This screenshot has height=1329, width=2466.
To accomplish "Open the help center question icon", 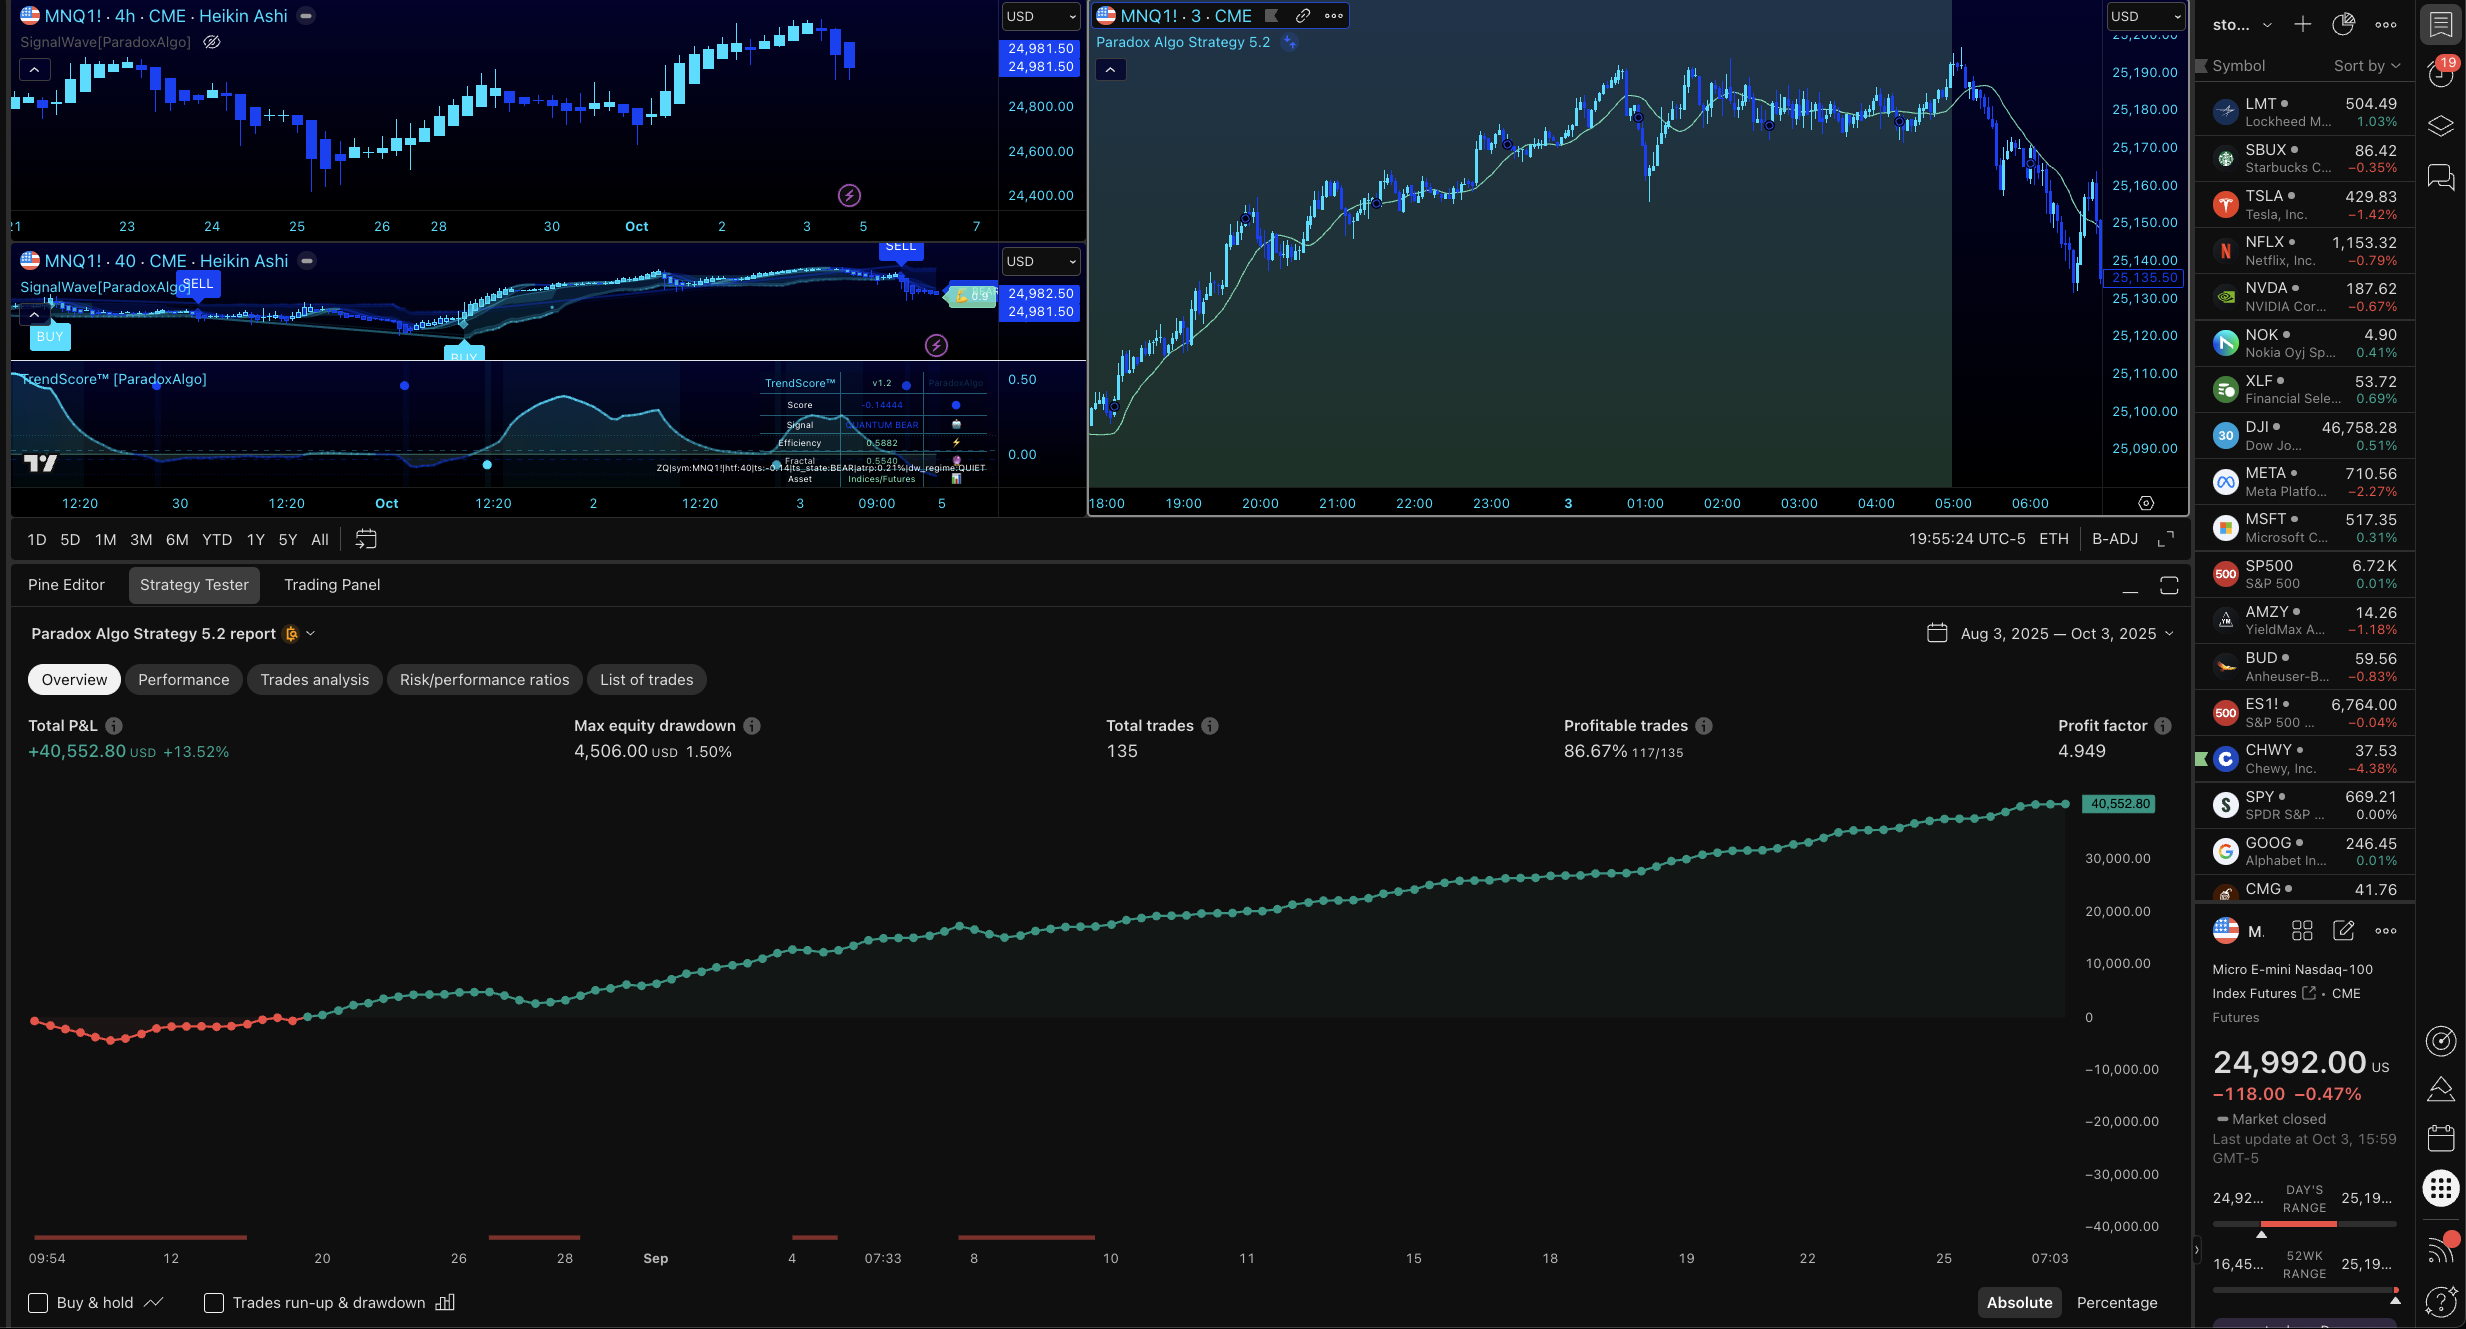I will click(x=2441, y=1301).
